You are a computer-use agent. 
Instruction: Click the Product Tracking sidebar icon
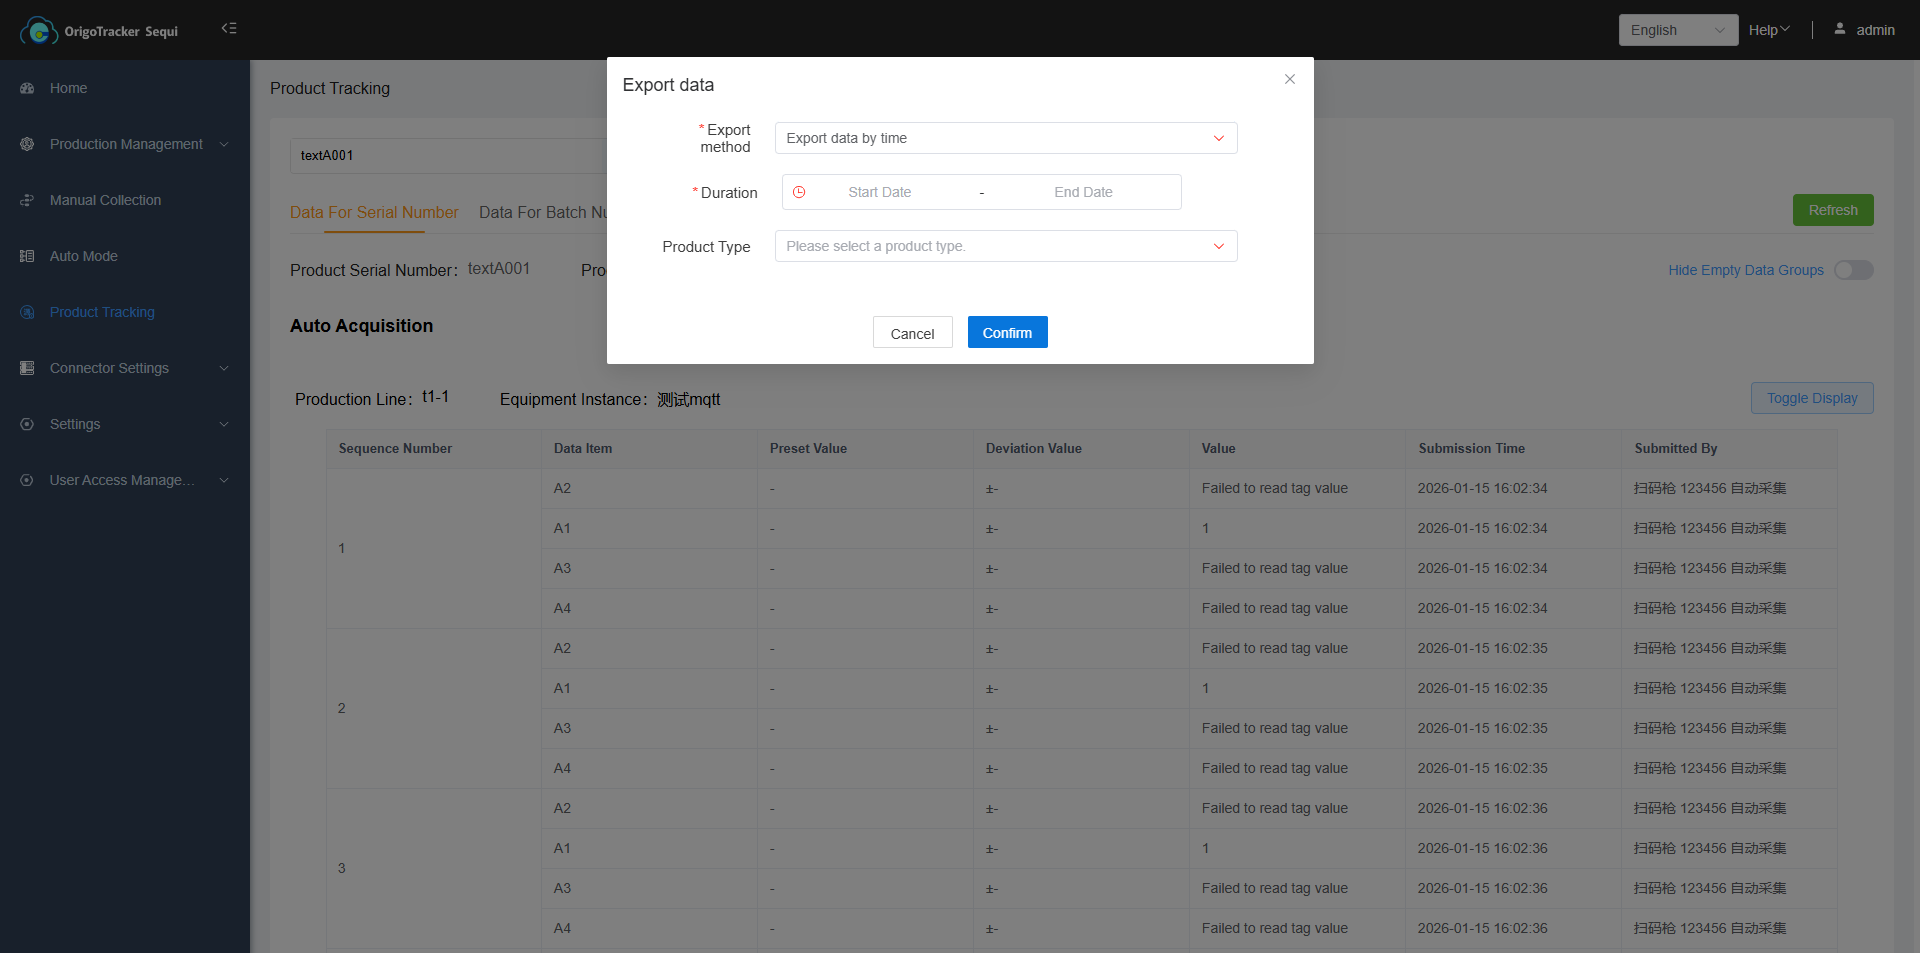[27, 312]
